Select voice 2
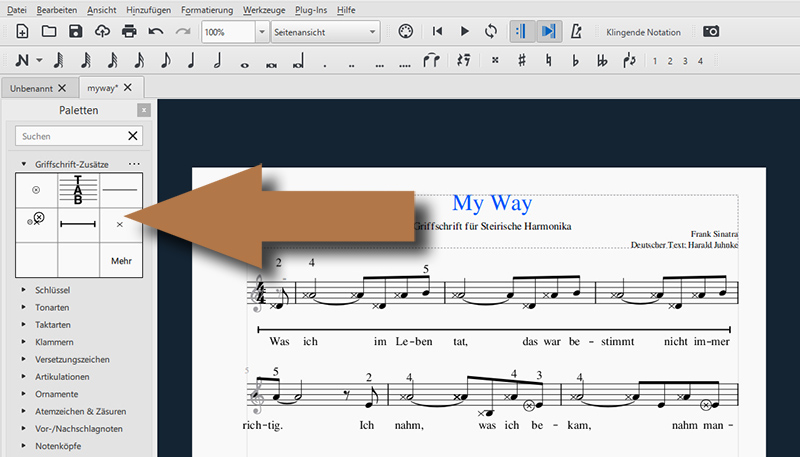This screenshot has height=457, width=800. (670, 61)
